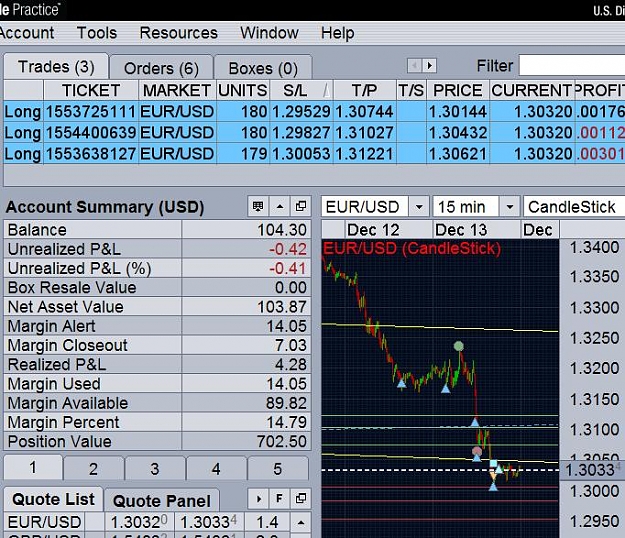Click stop loss value 1.29529
The image size is (625, 538).
[301, 112]
